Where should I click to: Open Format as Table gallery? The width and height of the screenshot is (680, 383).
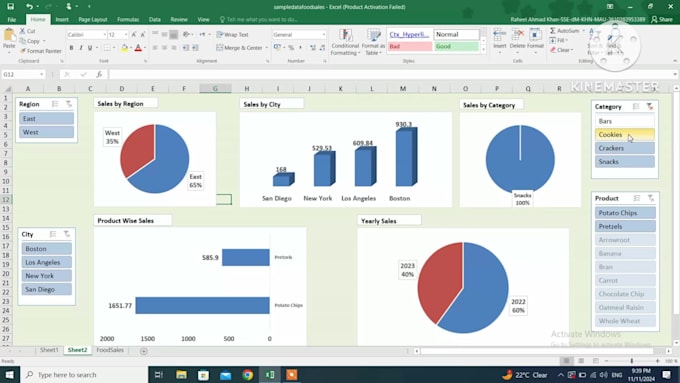(x=373, y=43)
